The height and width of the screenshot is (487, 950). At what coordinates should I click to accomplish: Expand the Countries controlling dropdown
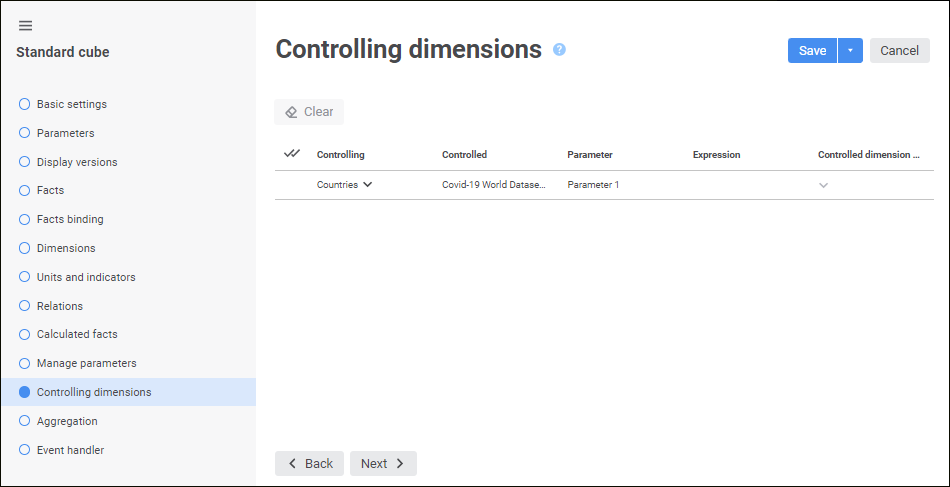368,185
